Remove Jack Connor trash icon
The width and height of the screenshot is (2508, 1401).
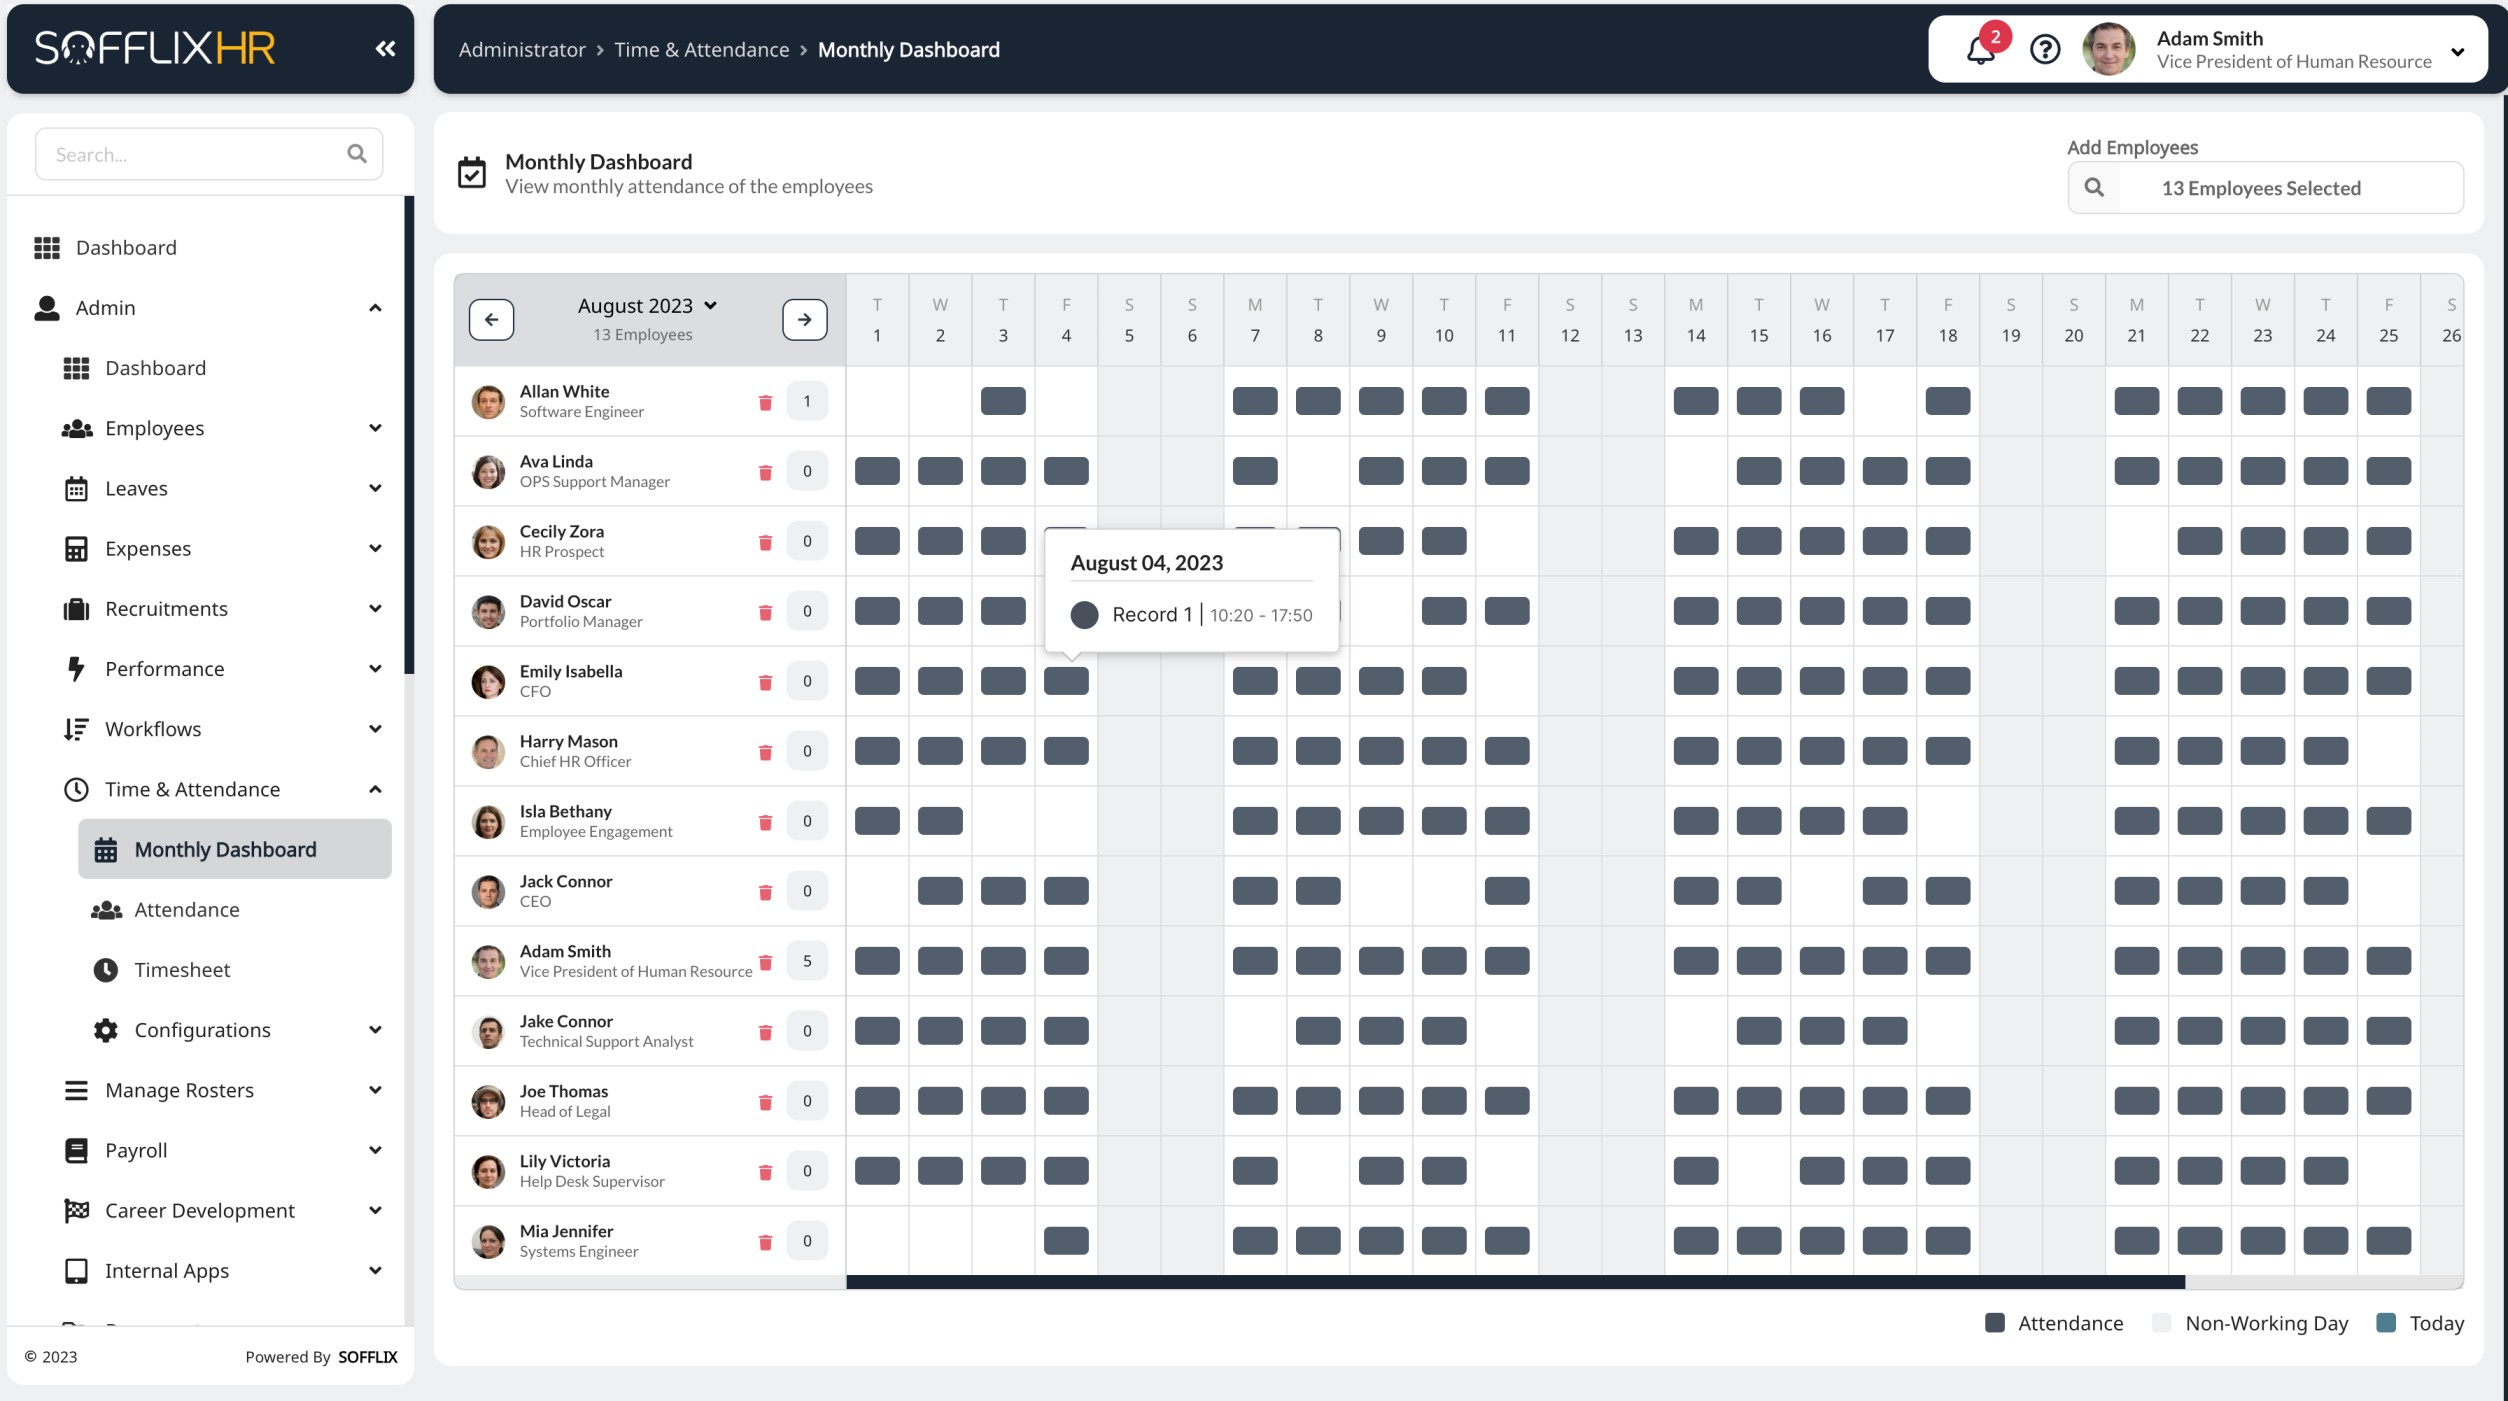tap(765, 892)
